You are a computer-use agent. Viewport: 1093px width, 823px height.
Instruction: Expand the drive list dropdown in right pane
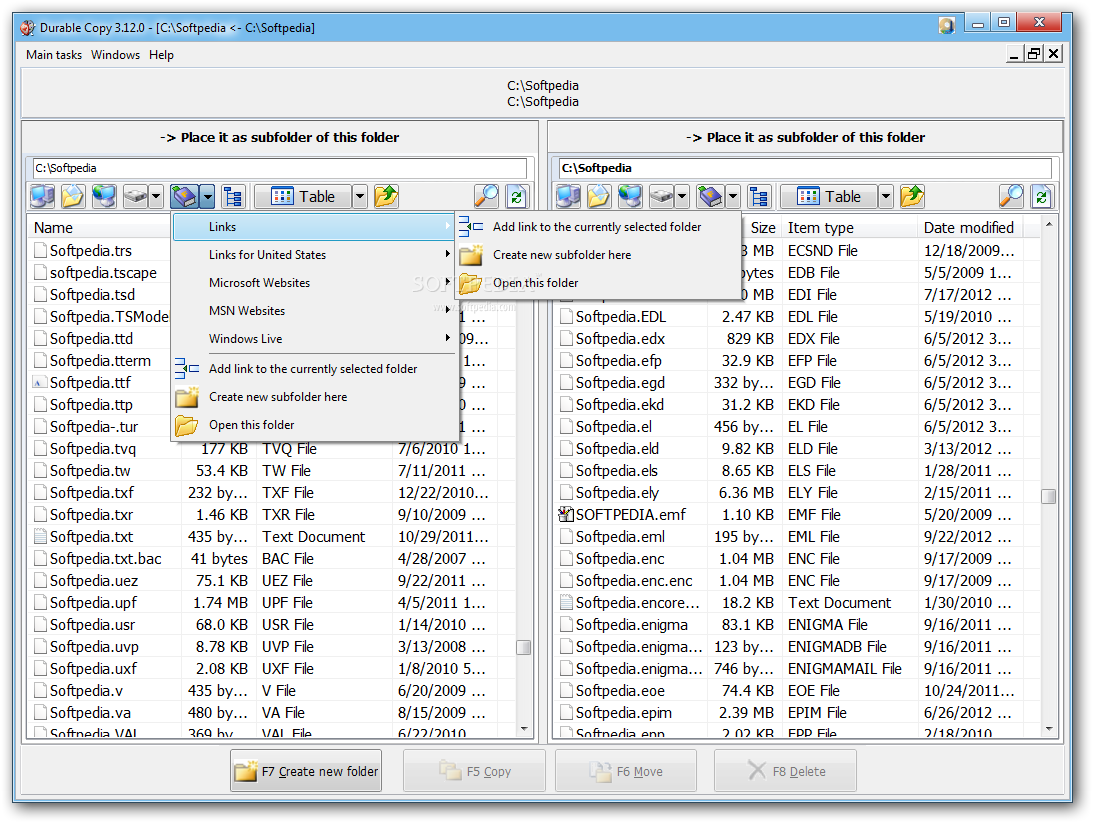tap(682, 197)
